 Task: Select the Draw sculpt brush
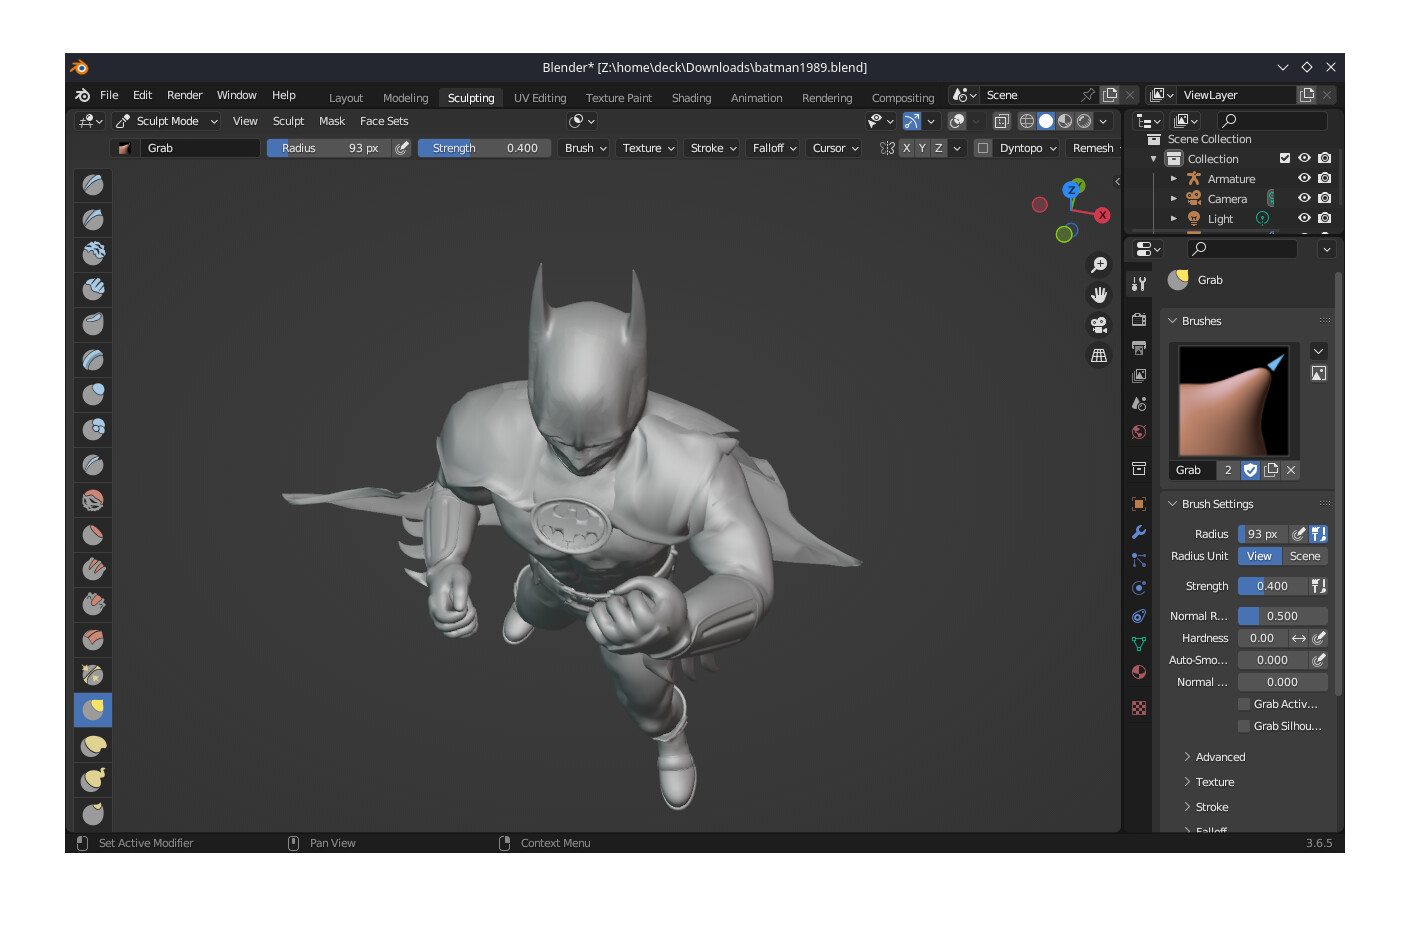(x=93, y=184)
